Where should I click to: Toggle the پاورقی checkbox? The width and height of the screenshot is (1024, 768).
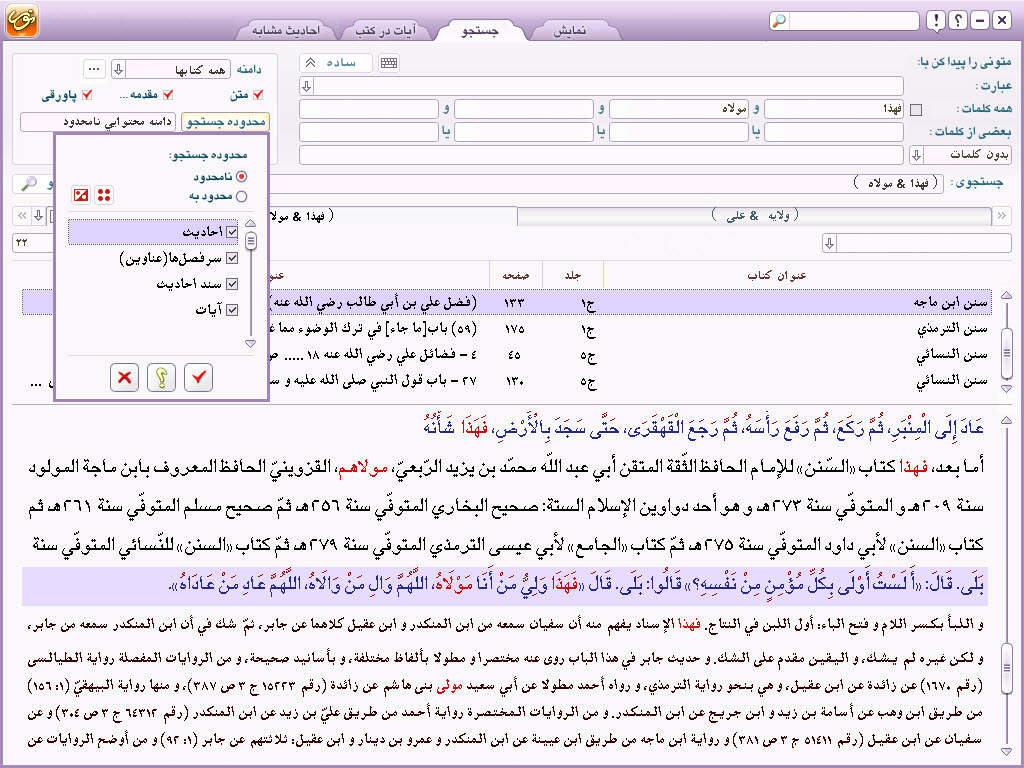tap(87, 95)
